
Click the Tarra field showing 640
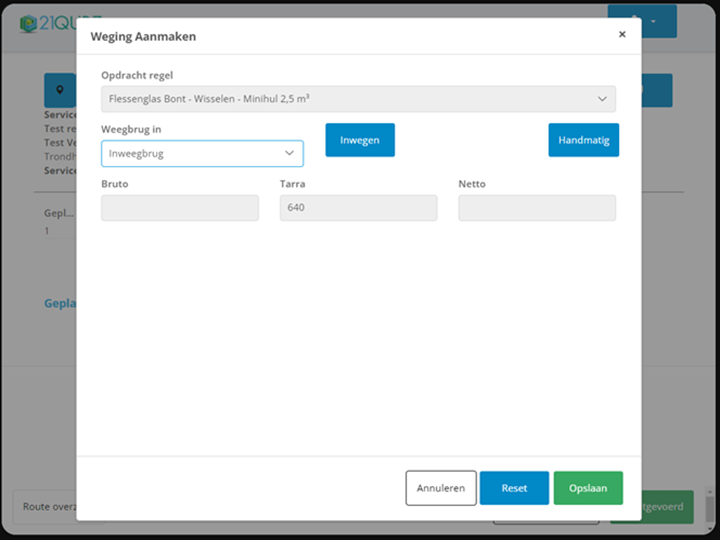[358, 208]
